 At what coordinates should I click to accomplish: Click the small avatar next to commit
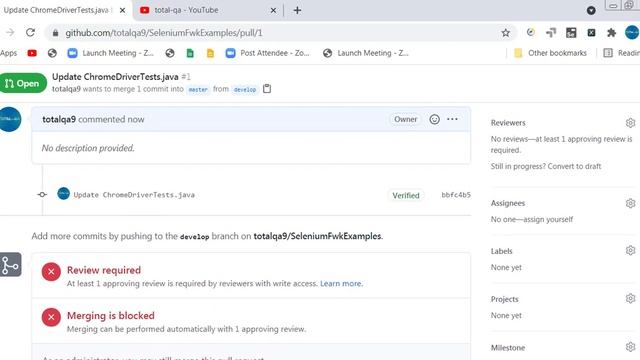coord(63,193)
